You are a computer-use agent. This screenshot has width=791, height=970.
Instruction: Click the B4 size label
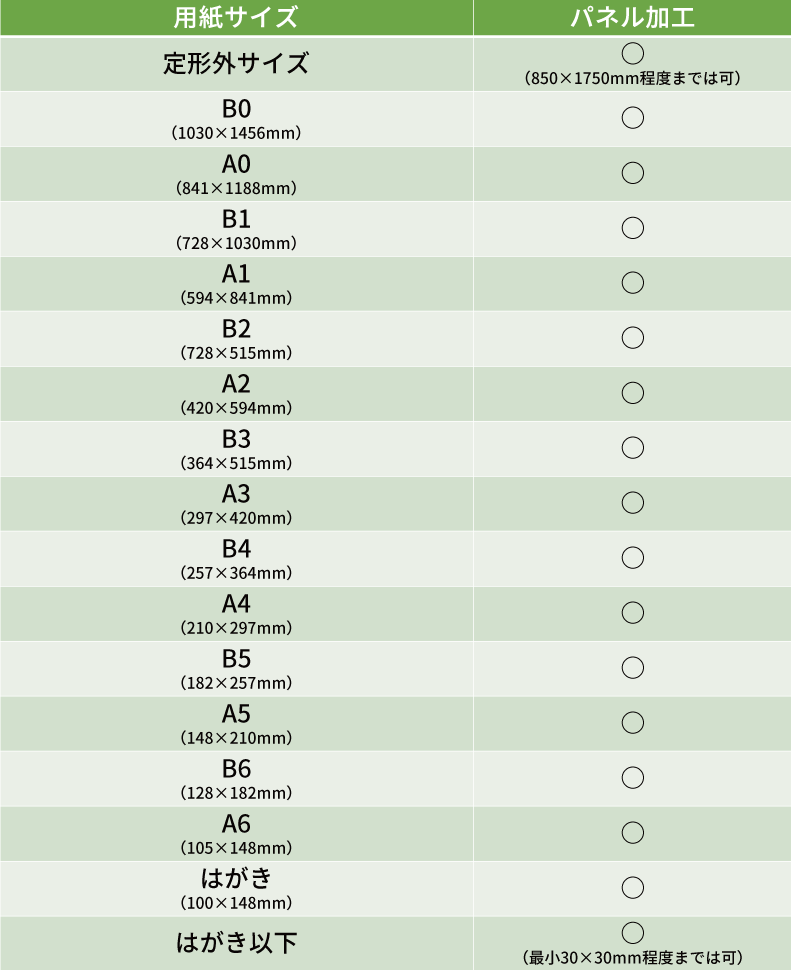[x=236, y=549]
